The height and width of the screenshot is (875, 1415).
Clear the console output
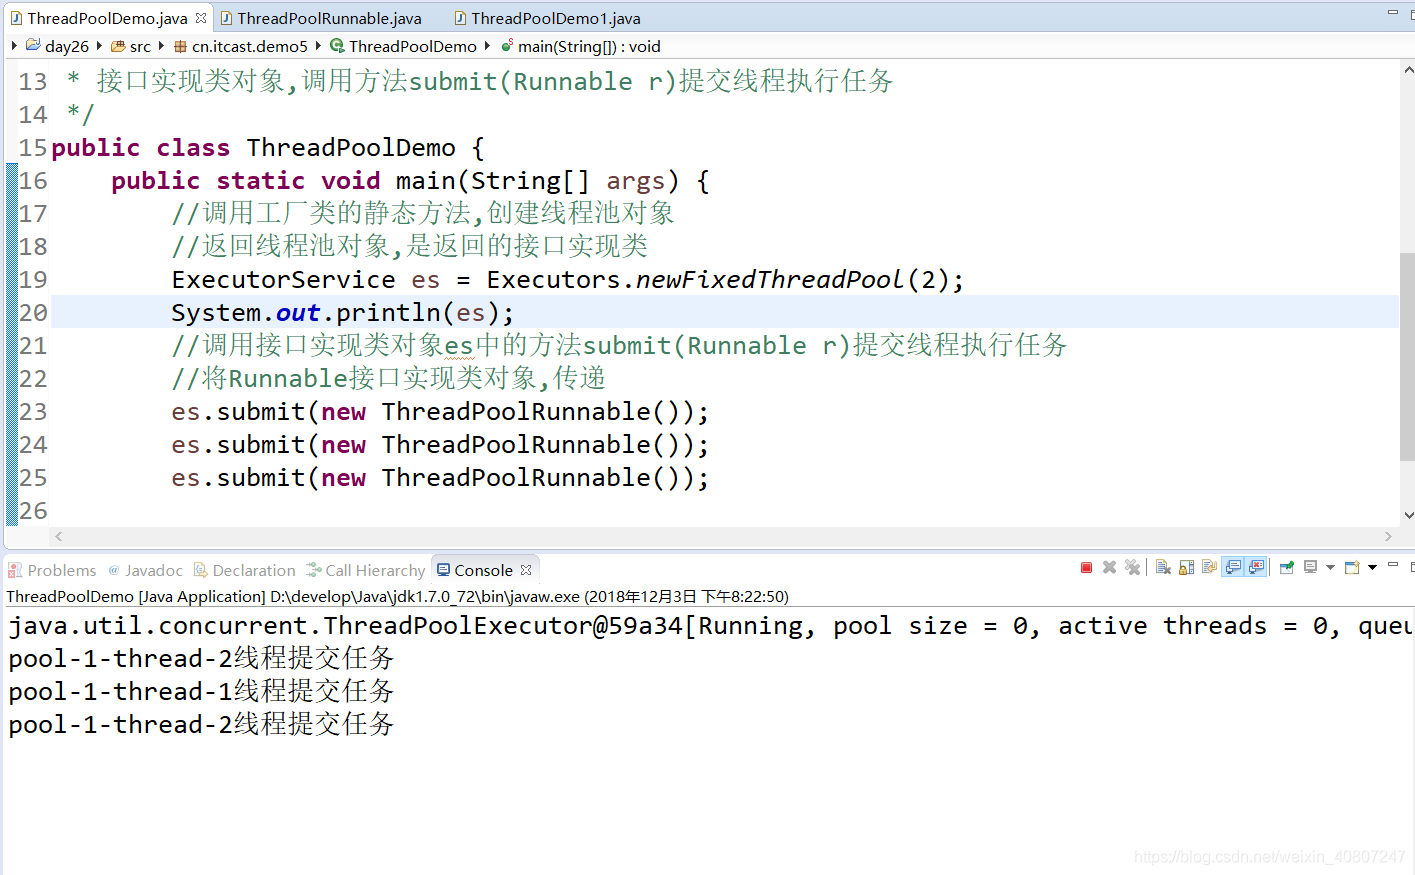(1163, 567)
